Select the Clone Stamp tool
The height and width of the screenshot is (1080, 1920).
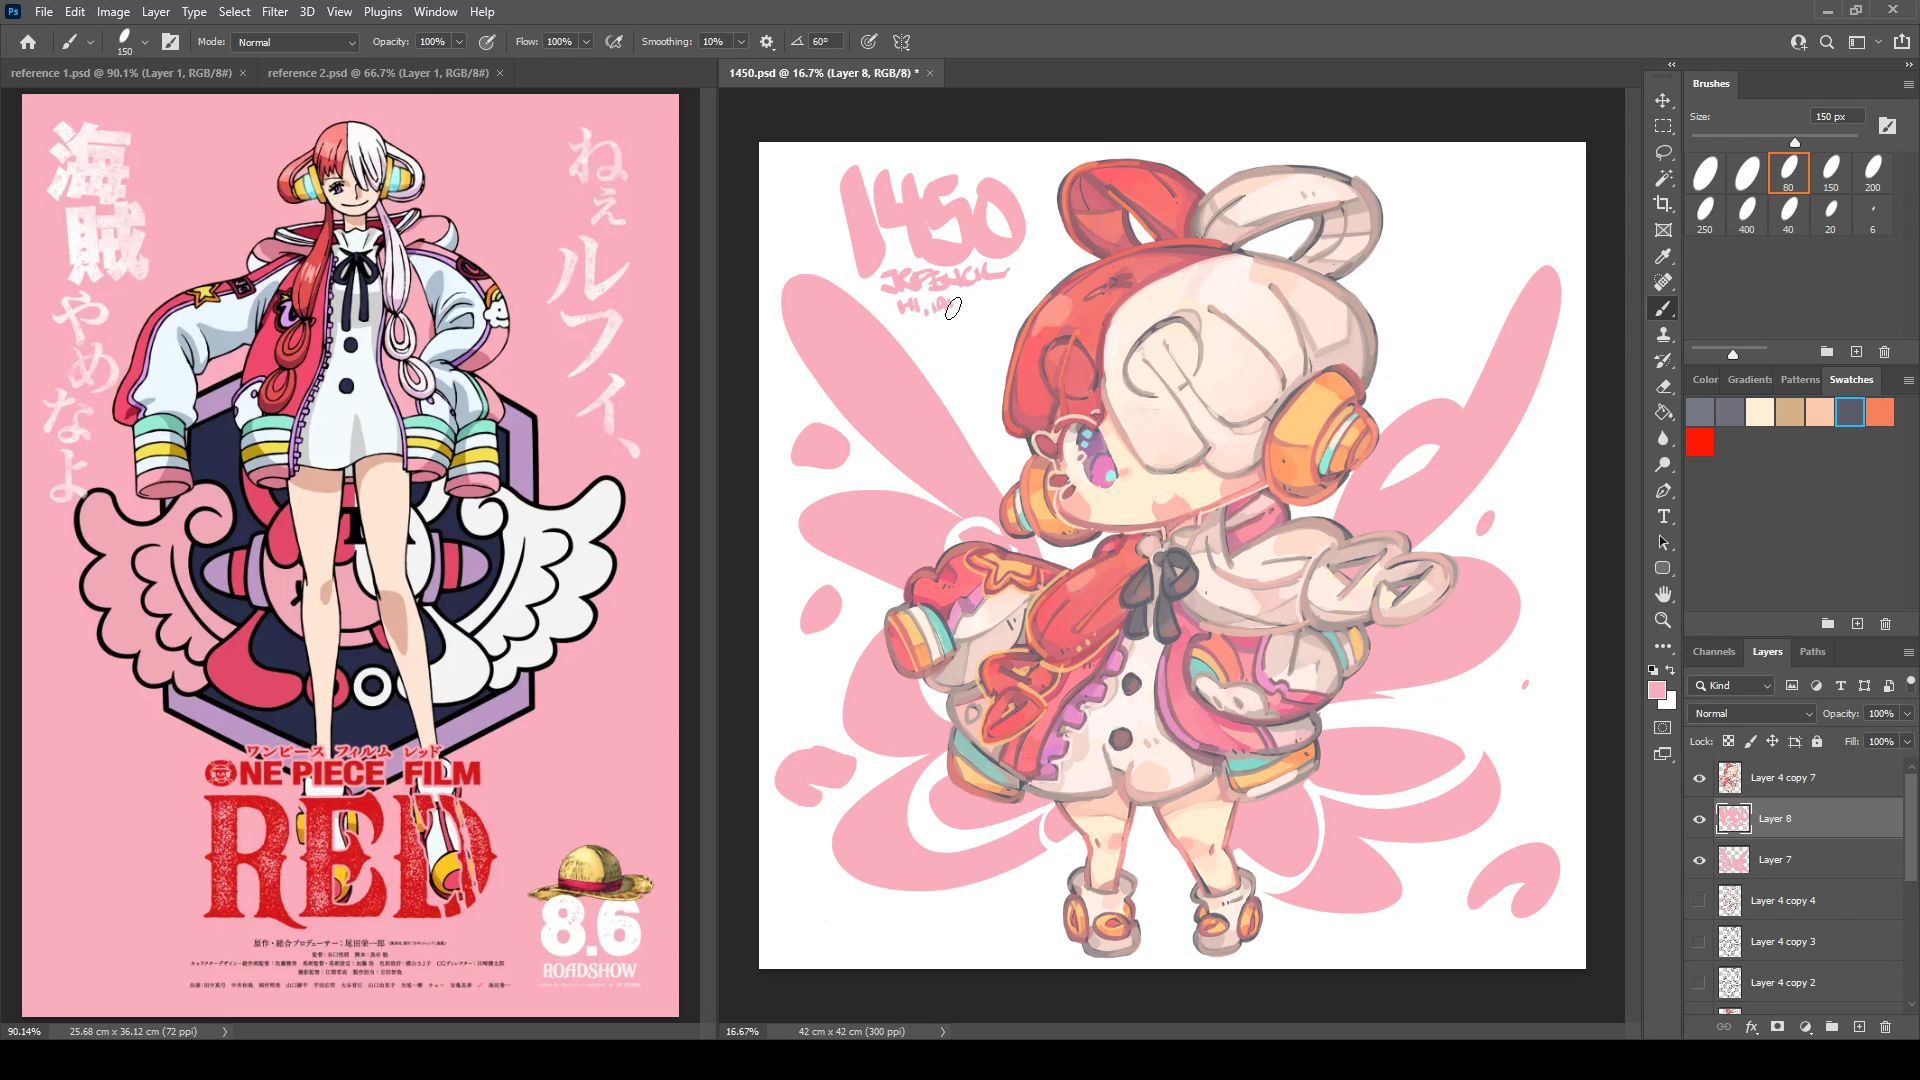tap(1663, 335)
